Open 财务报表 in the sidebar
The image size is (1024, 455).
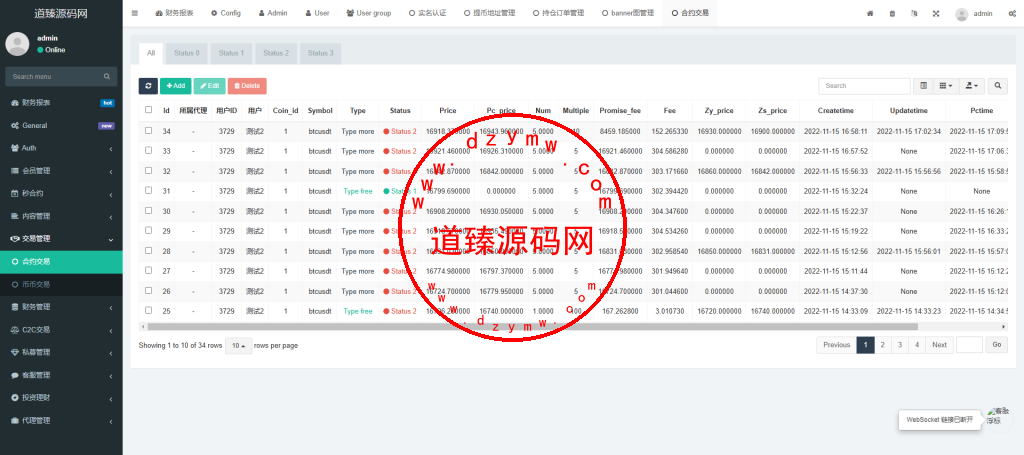(61, 102)
